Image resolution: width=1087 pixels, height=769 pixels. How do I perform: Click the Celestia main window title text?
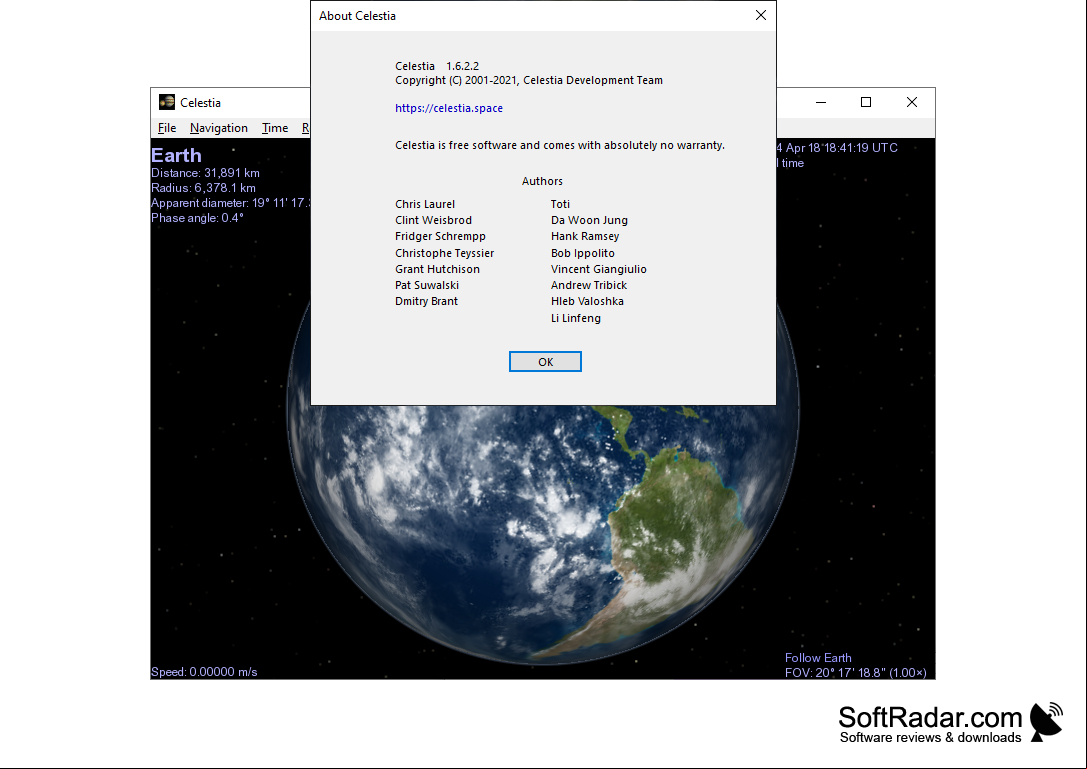200,103
